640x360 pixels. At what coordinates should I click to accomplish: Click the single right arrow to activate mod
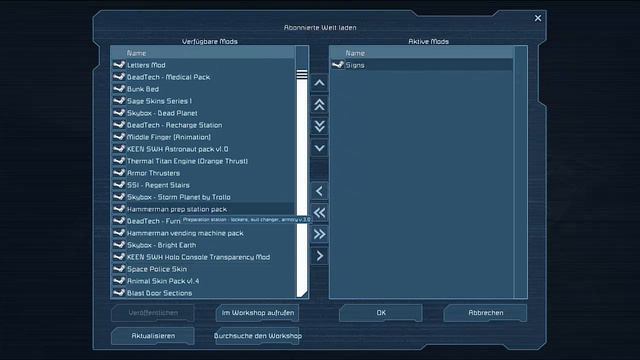click(319, 256)
